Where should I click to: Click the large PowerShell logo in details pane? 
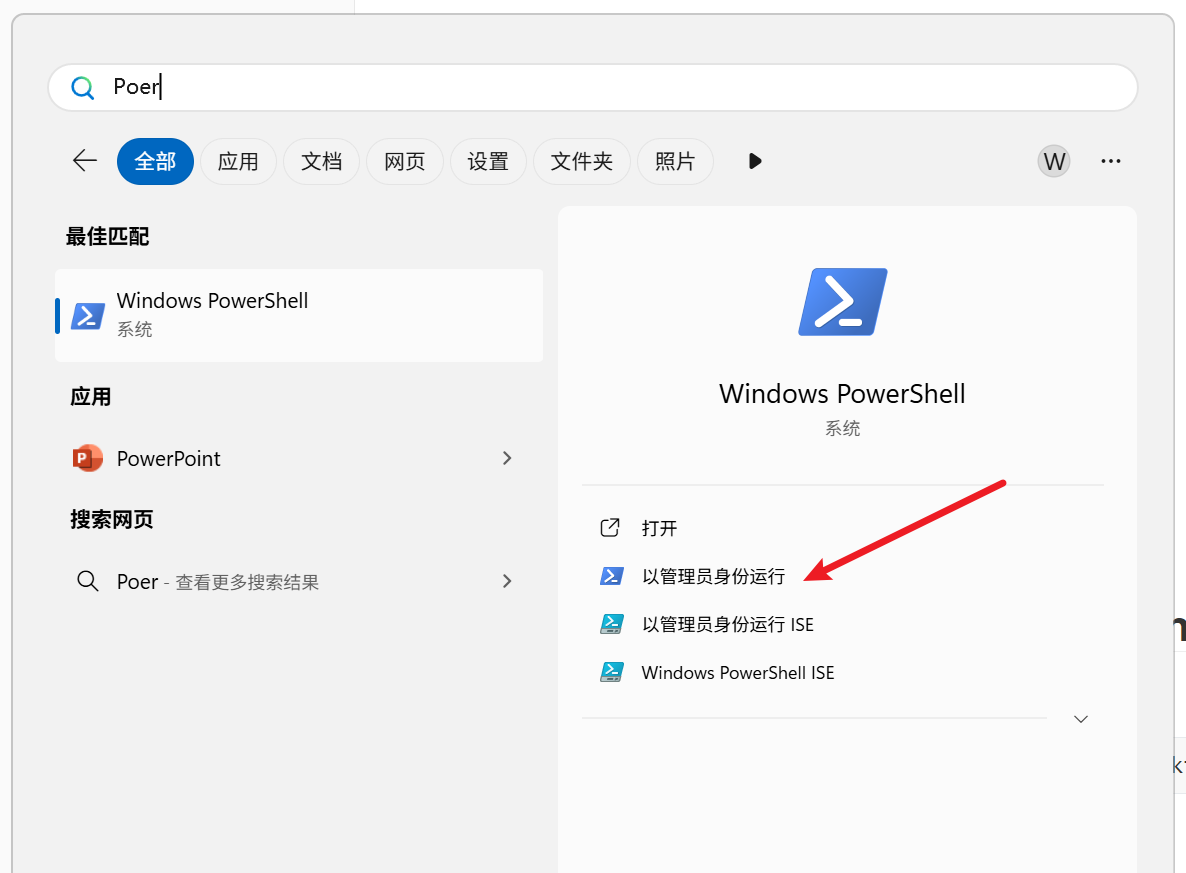pyautogui.click(x=843, y=302)
